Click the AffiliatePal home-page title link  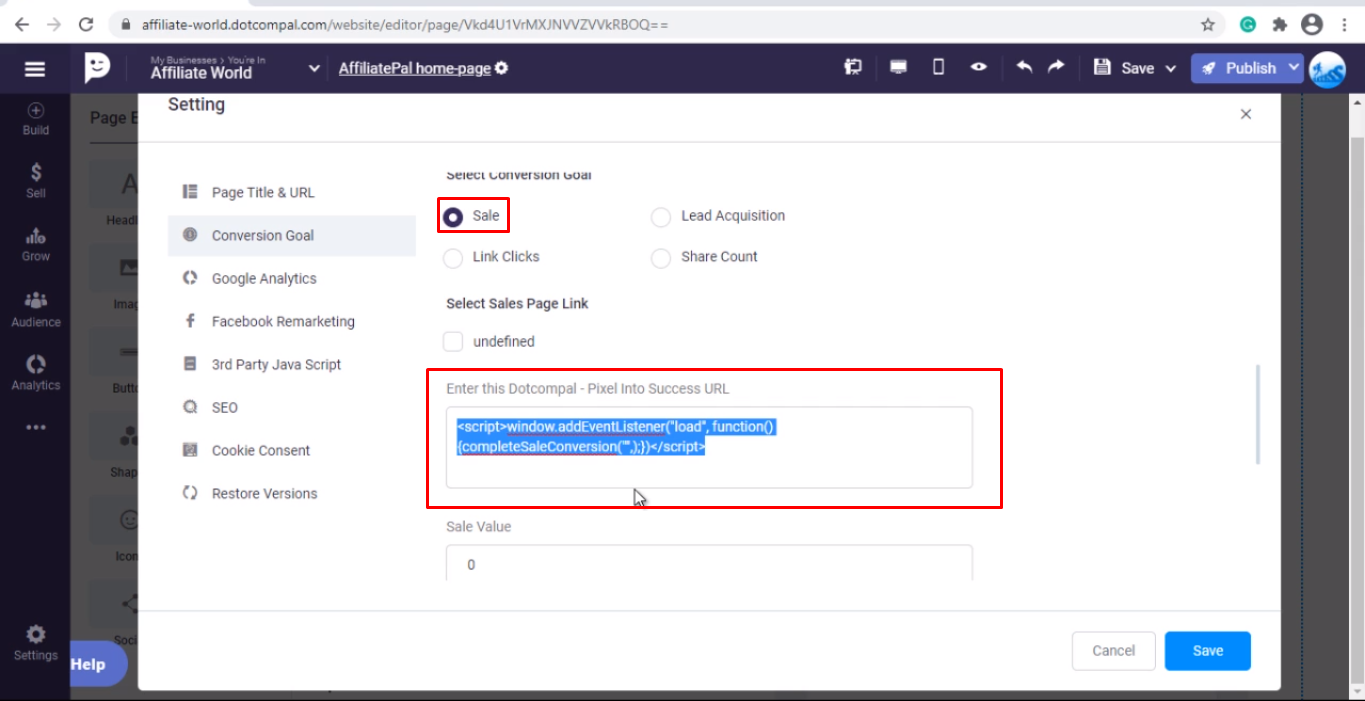[415, 68]
